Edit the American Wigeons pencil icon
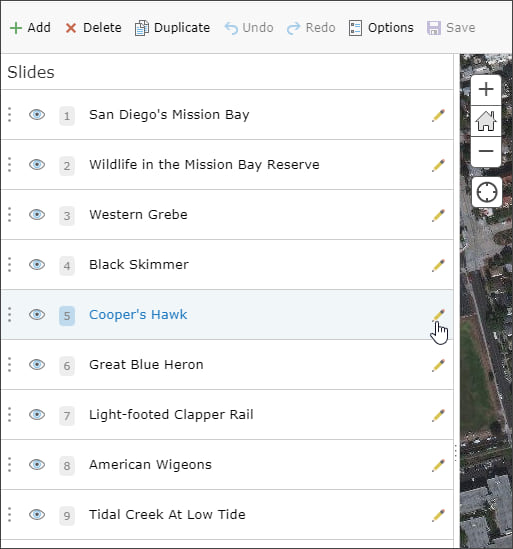The height and width of the screenshot is (549, 513). click(x=438, y=465)
